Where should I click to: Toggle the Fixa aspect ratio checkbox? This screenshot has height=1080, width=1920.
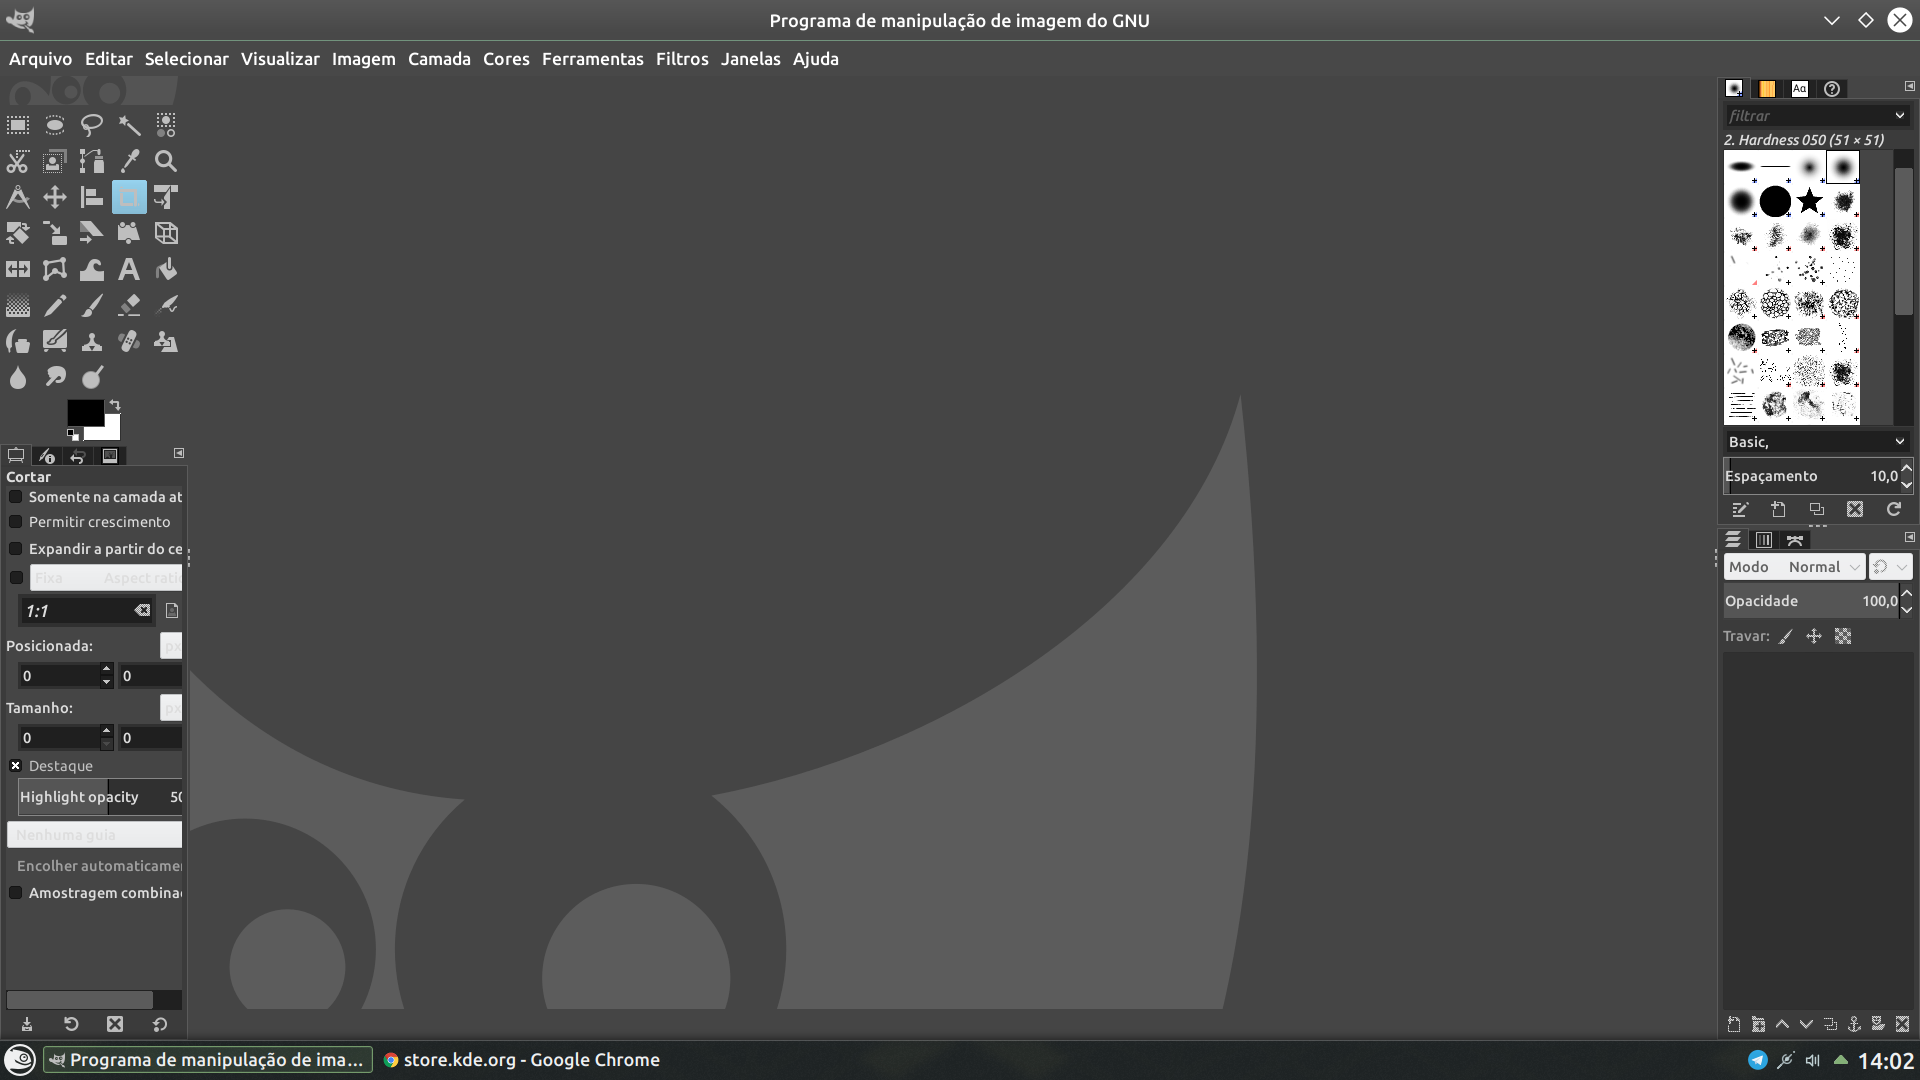click(16, 578)
